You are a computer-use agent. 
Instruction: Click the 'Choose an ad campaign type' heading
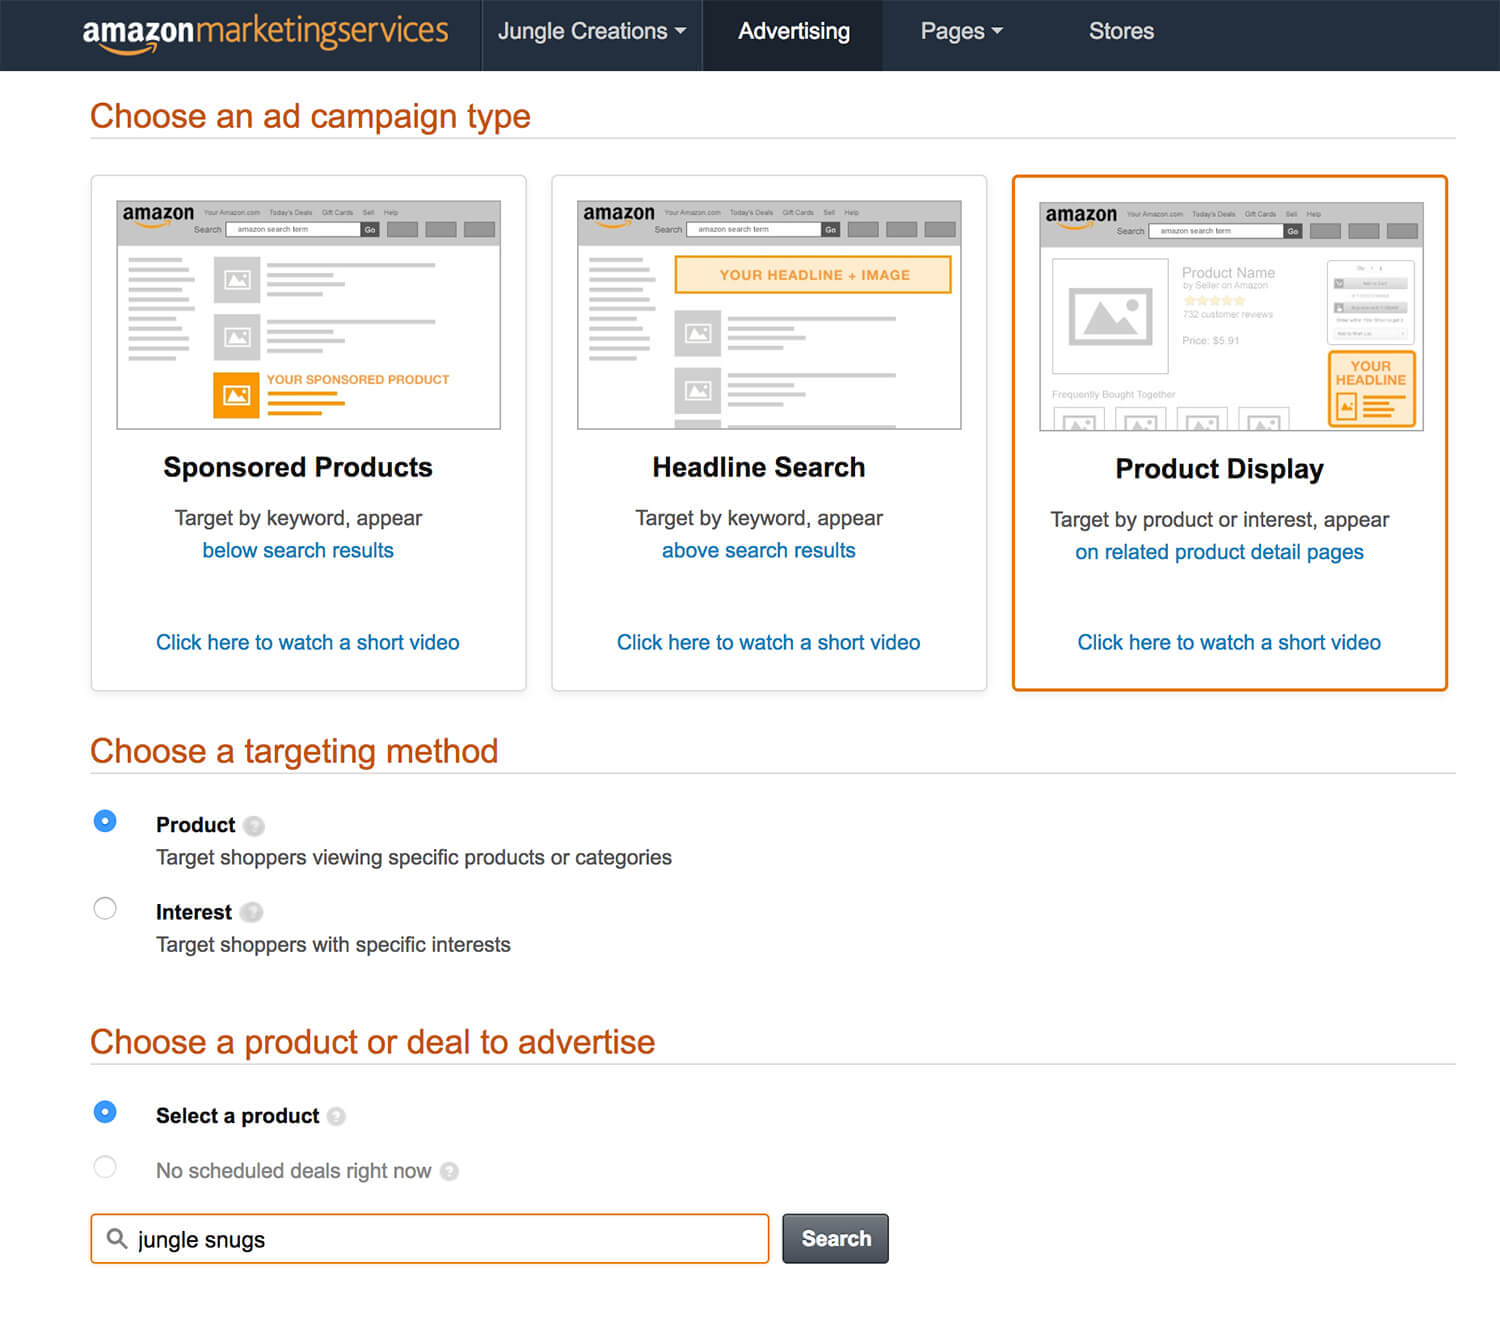310,116
